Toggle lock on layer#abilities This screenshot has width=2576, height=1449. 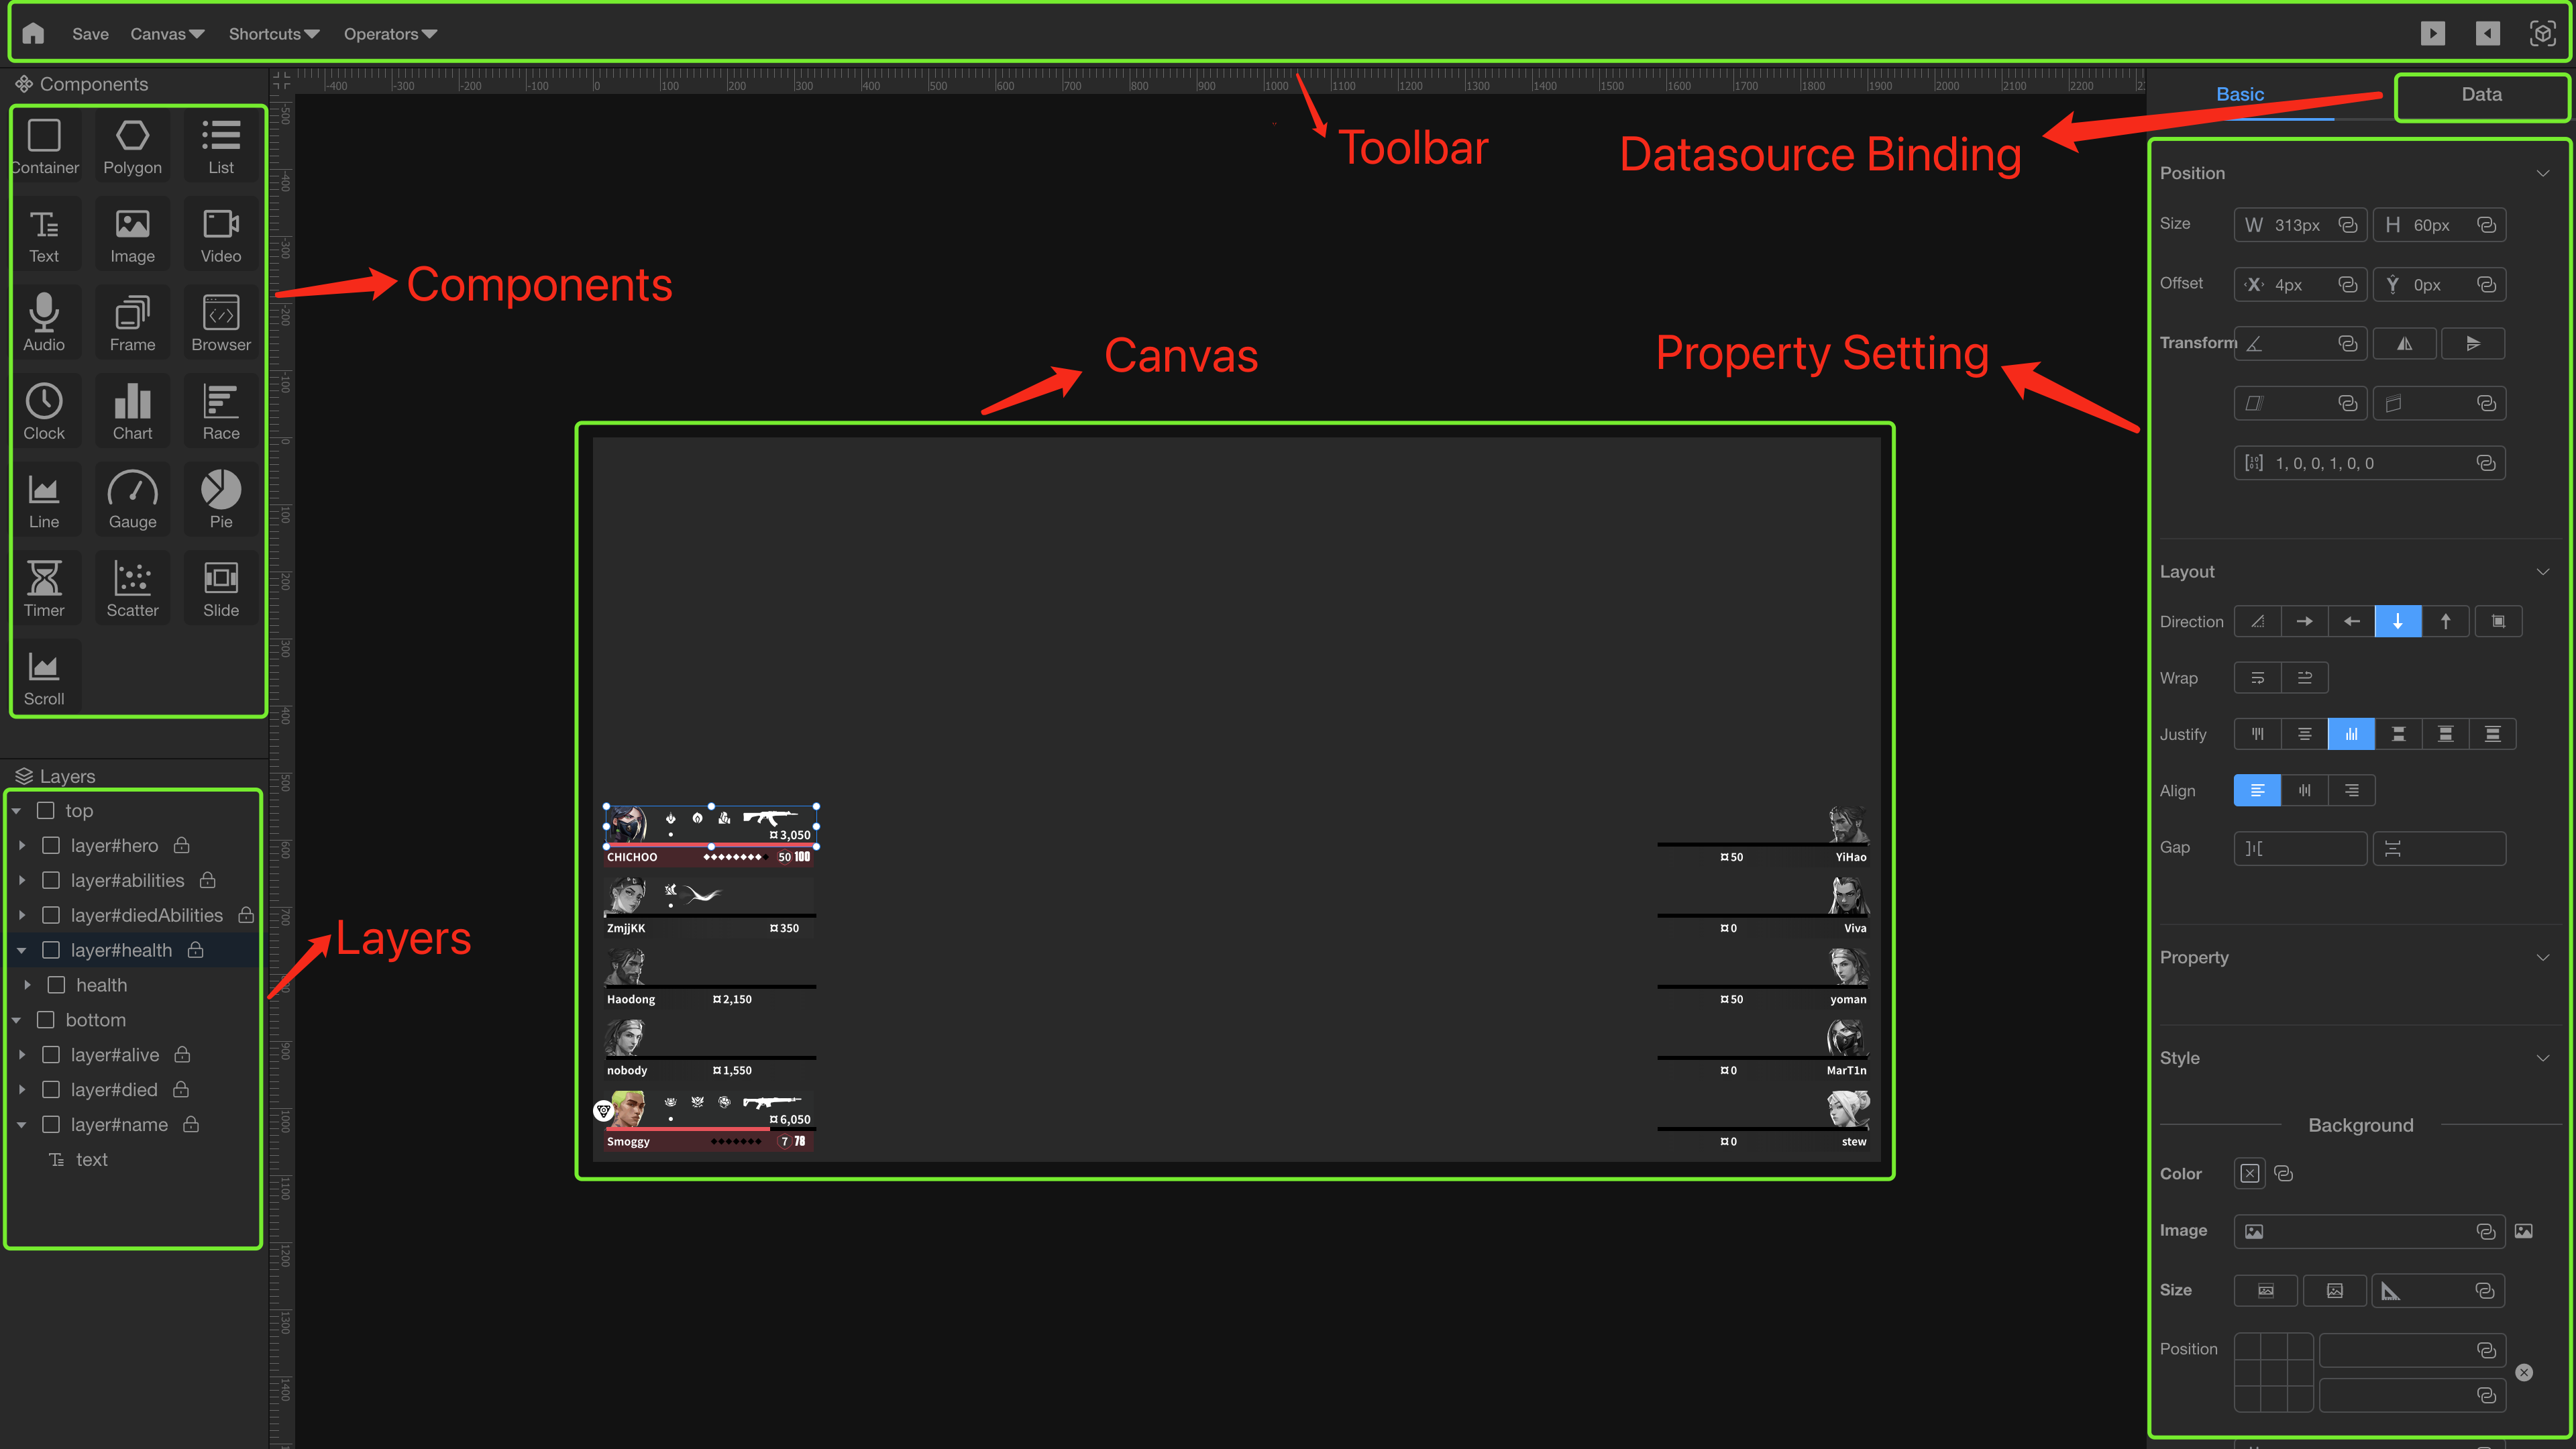(208, 881)
